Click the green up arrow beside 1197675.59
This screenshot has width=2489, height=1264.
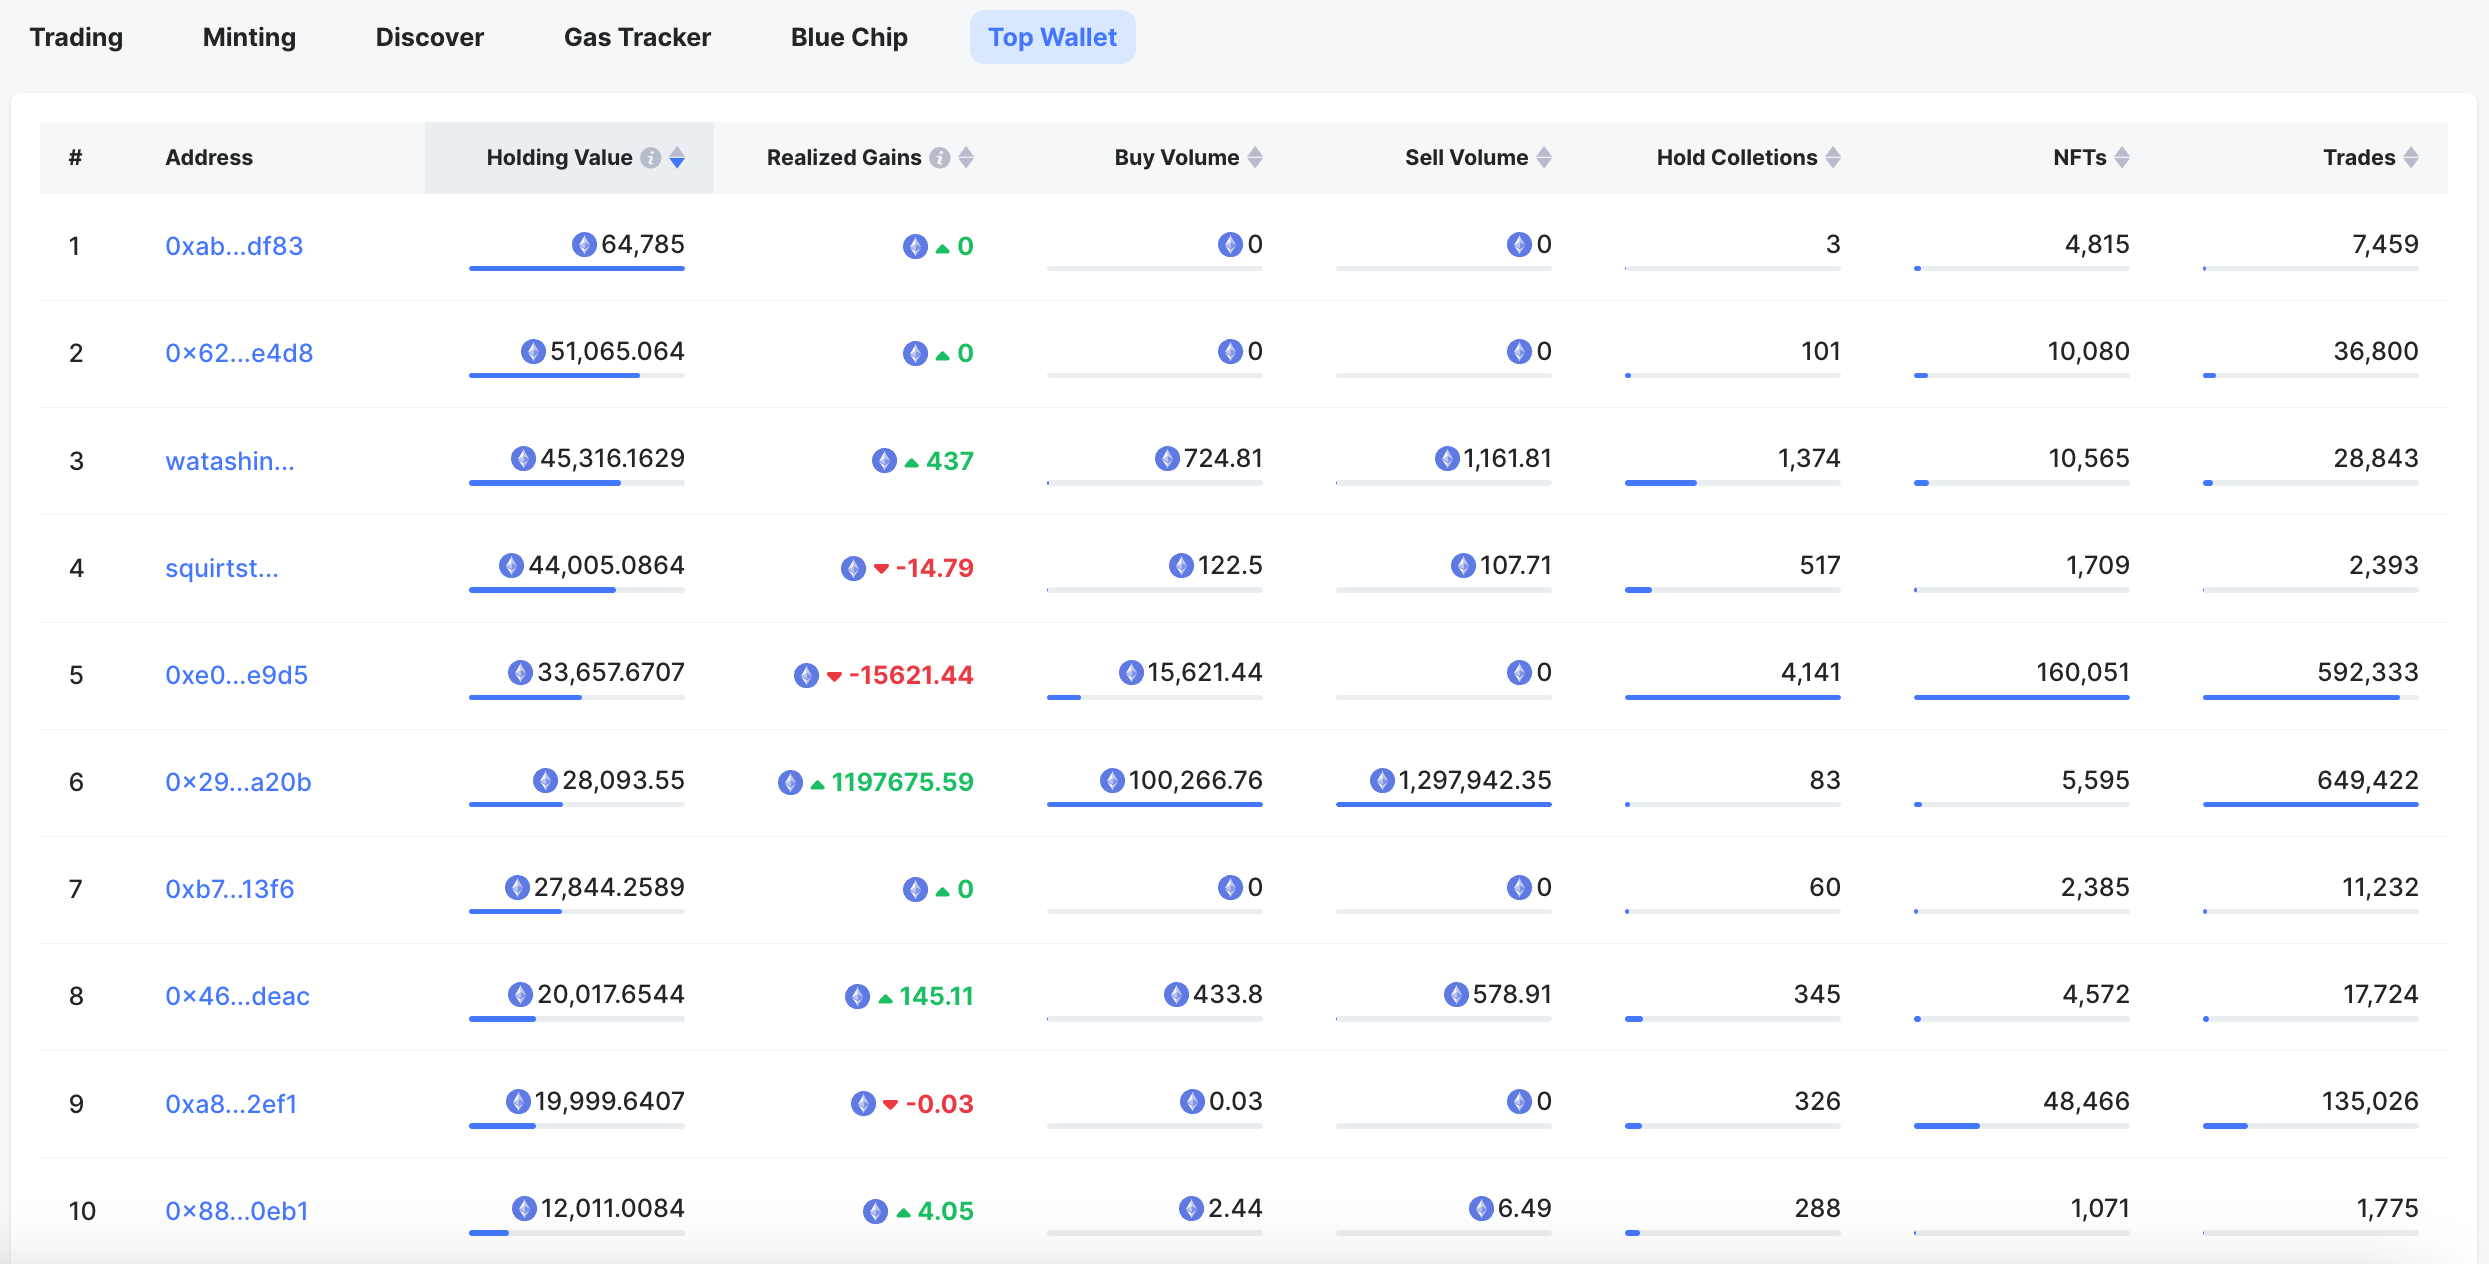coord(817,784)
